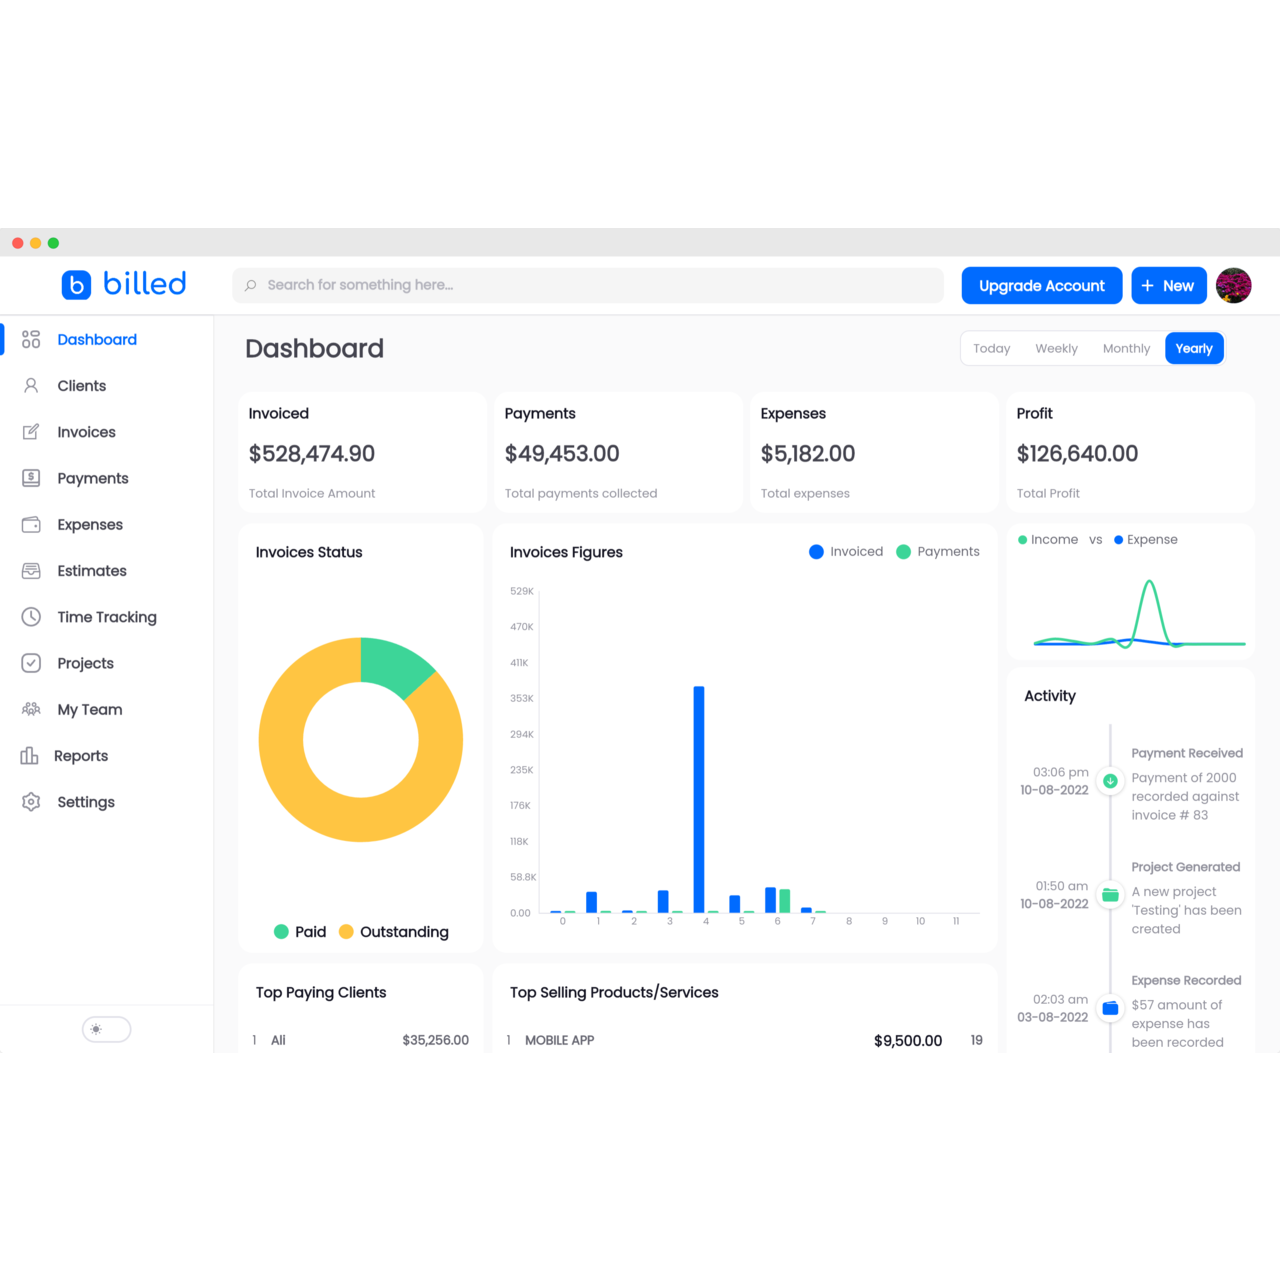Viewport: 1280px width, 1280px height.
Task: Open the New creation dropdown
Action: [1168, 286]
